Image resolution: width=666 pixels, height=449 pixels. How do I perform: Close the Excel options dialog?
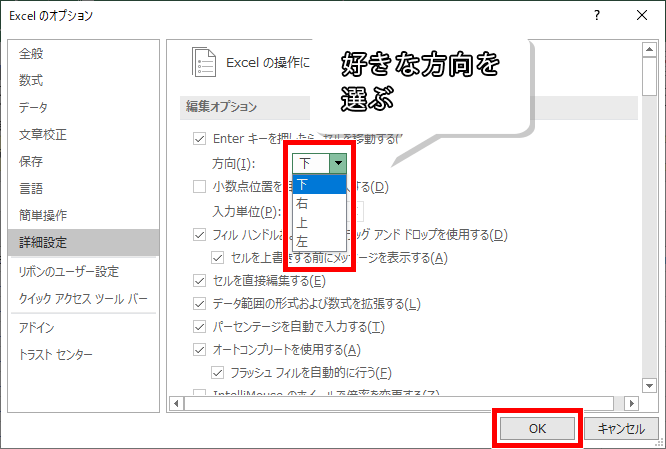[642, 16]
